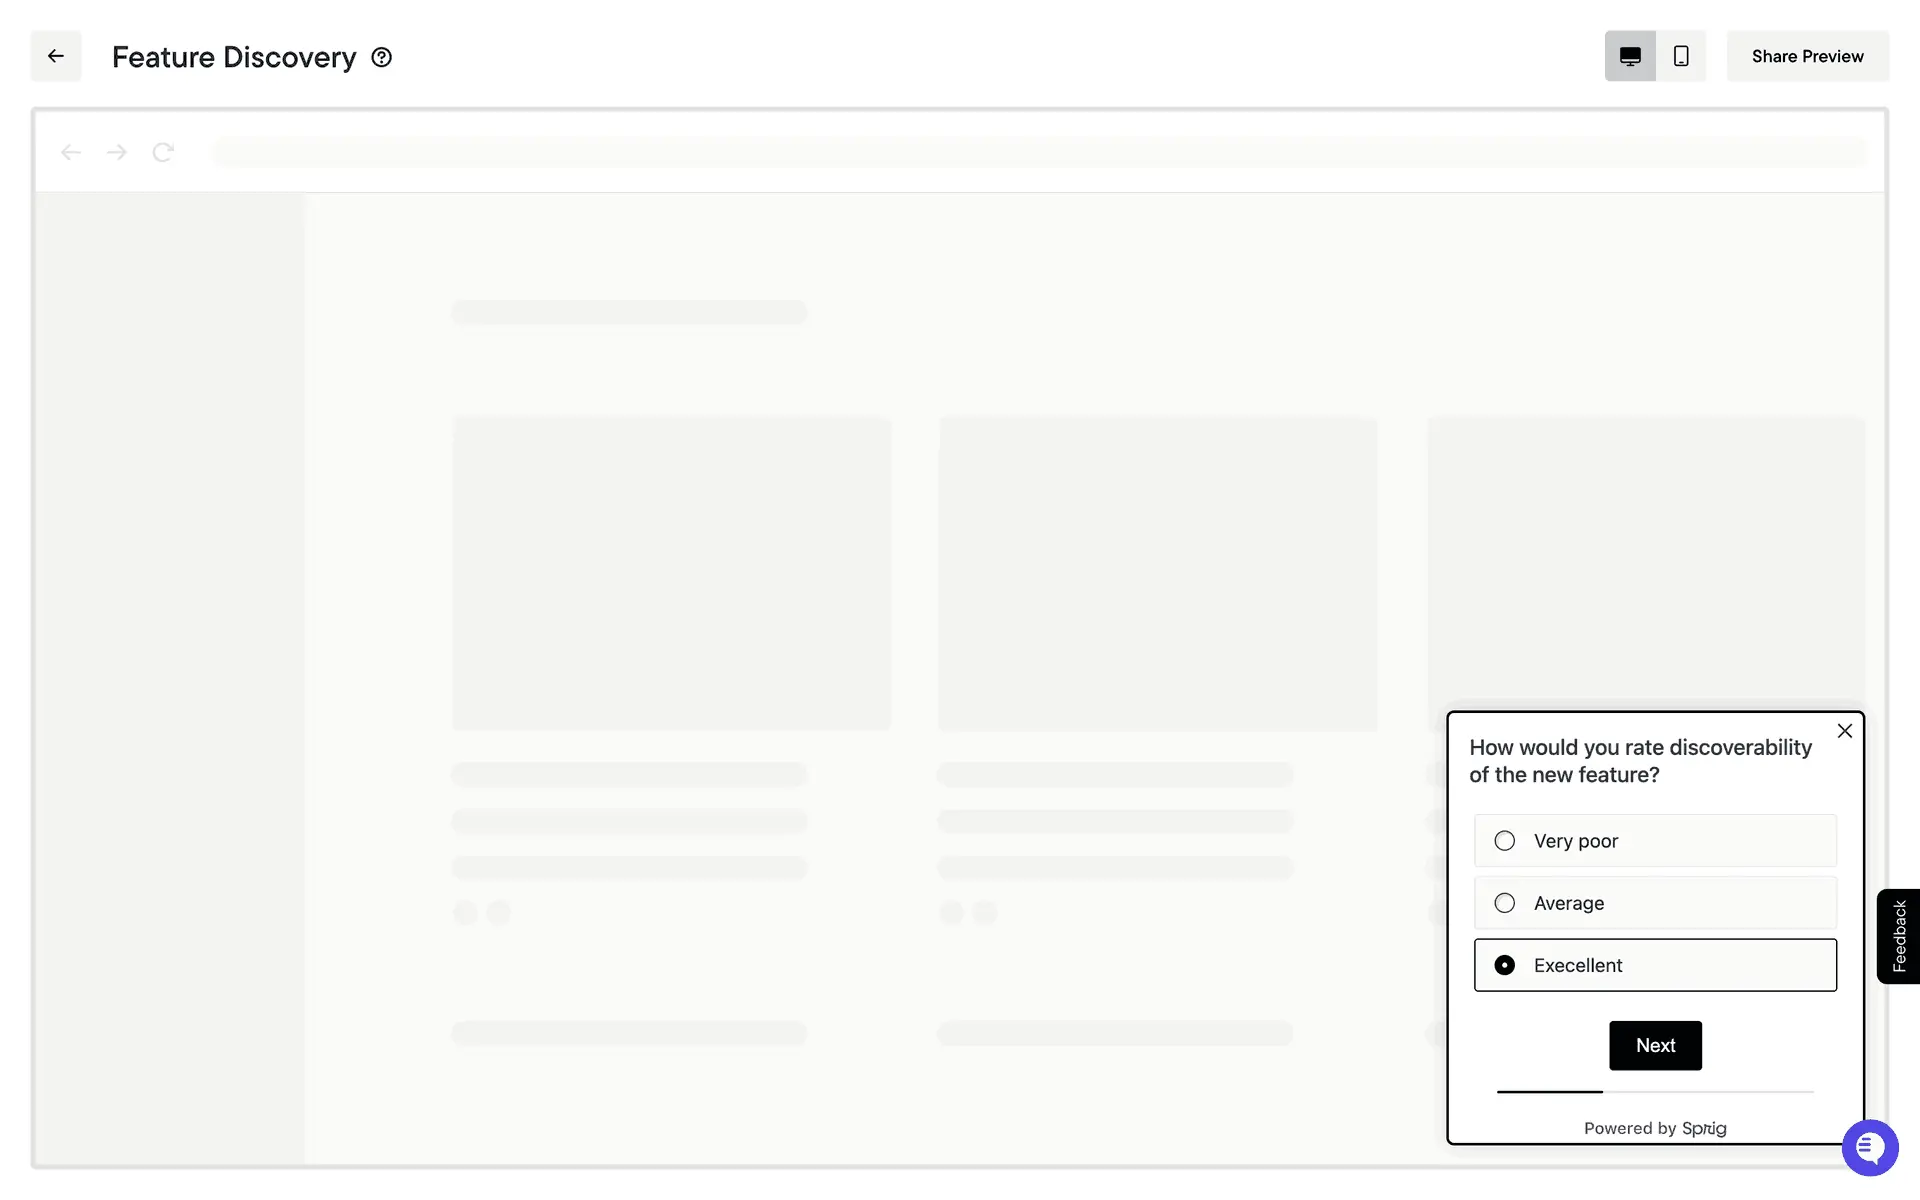
Task: Click the first placeholder card thumbnail
Action: [x=671, y=574]
